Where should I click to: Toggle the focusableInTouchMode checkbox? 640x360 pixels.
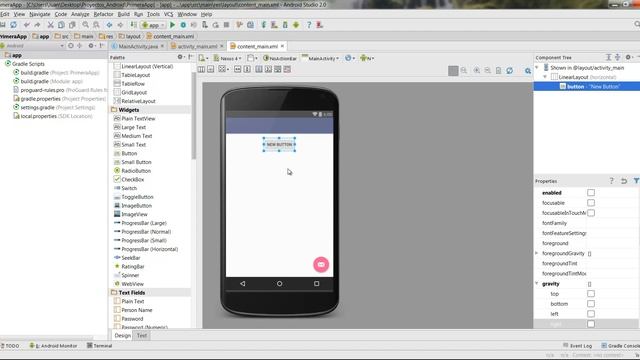point(591,213)
